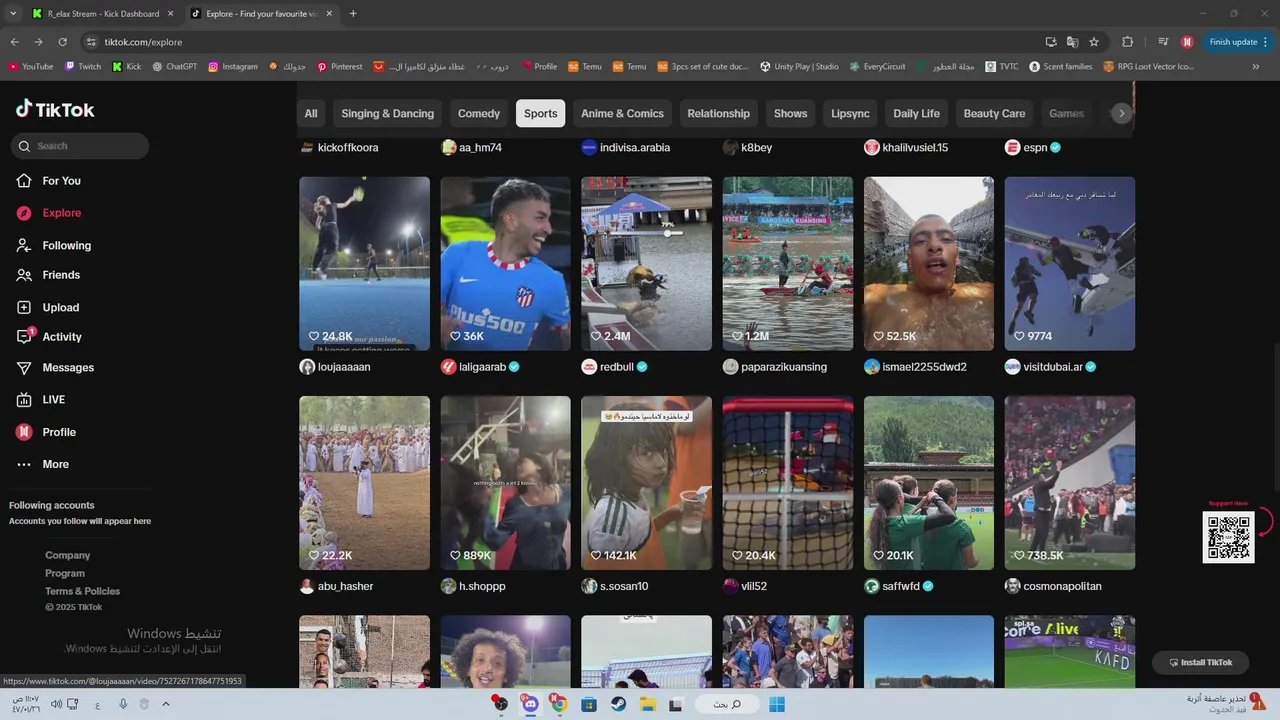Open abu_hasher's video with 22.2K likes

[x=364, y=483]
